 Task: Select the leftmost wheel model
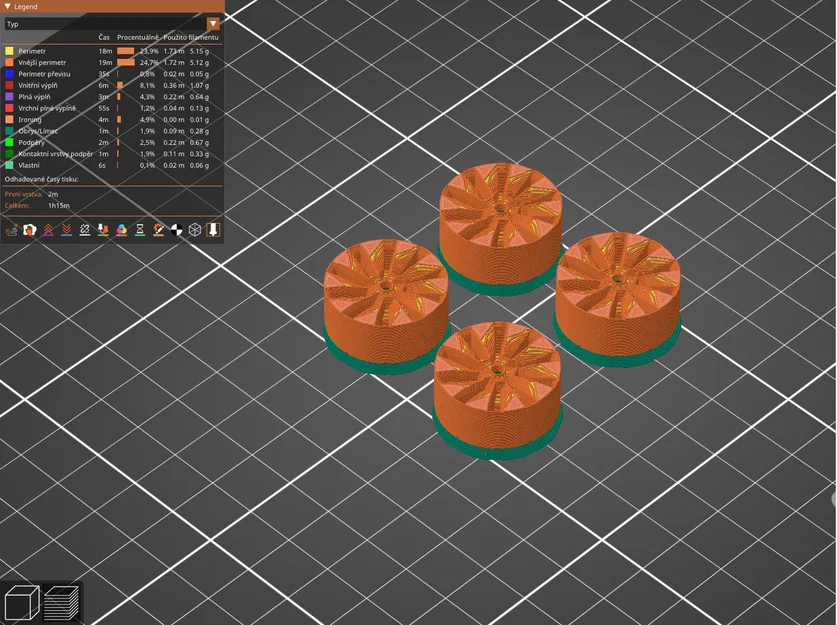tap(386, 306)
